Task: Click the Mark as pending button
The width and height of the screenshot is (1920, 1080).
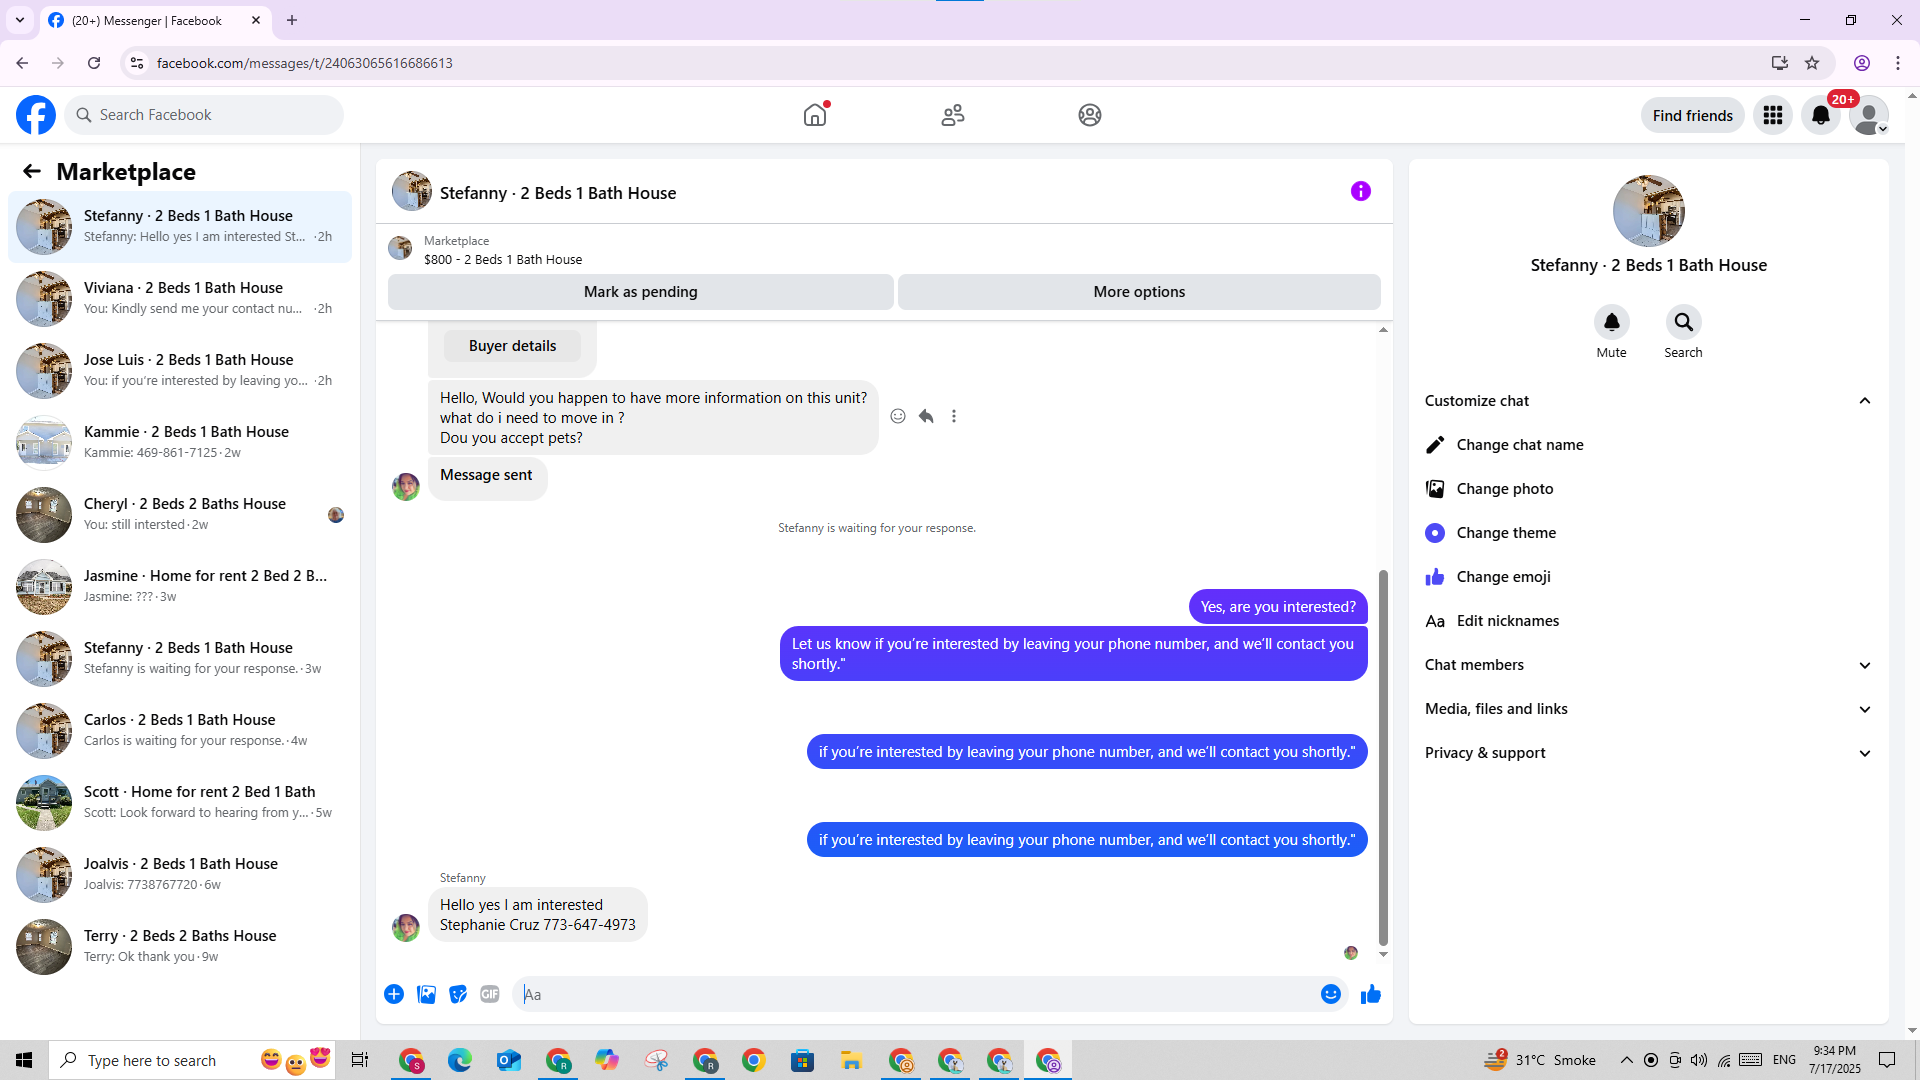Action: click(641, 292)
